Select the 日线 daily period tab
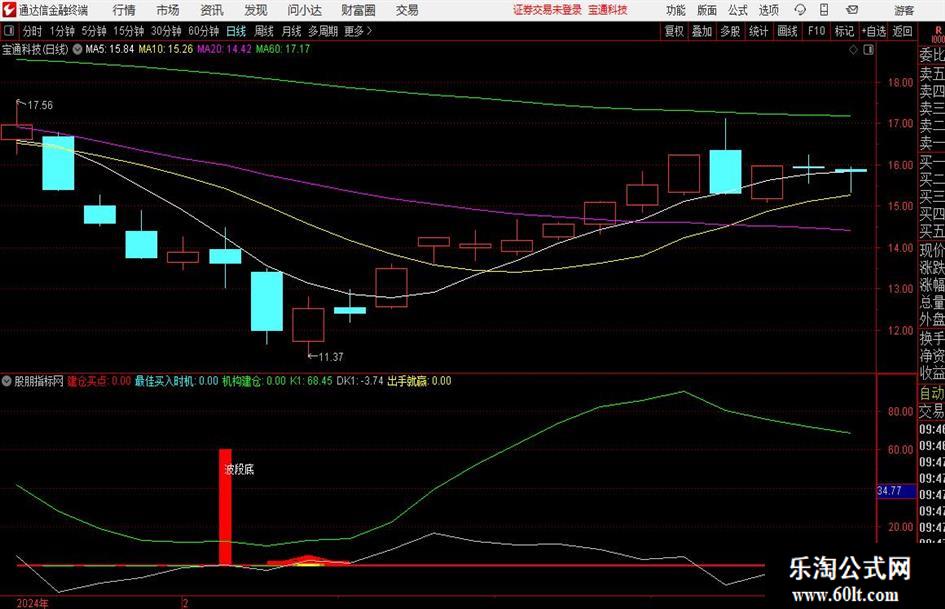 pyautogui.click(x=236, y=31)
